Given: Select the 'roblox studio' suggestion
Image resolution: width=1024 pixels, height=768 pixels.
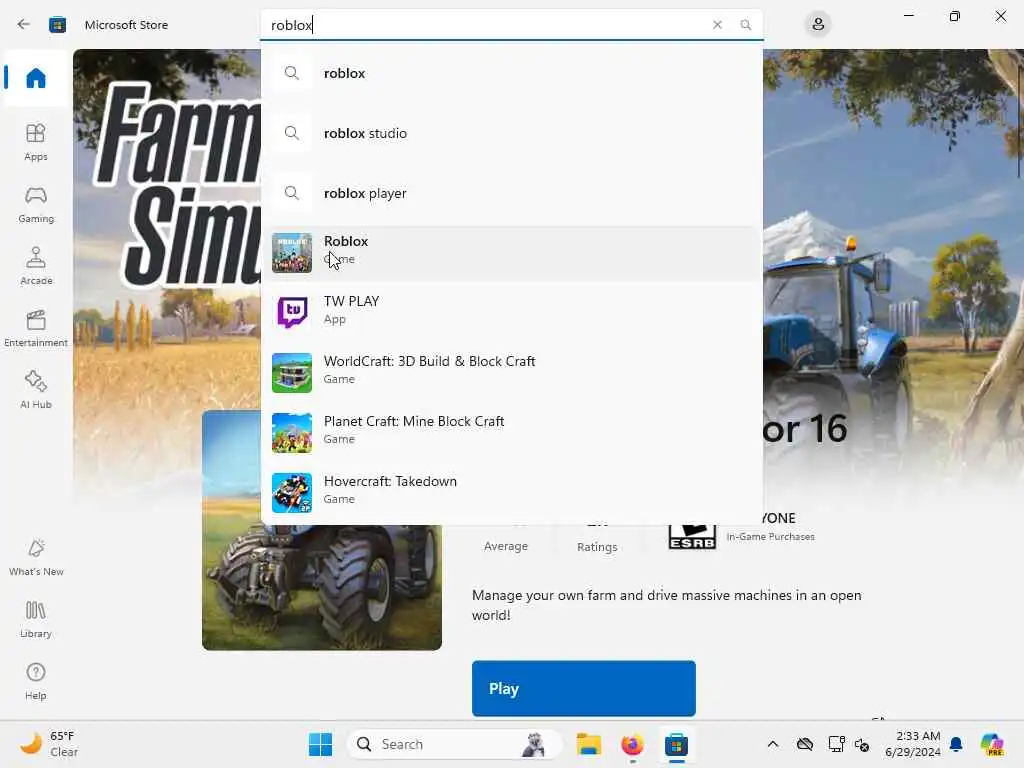Looking at the screenshot, I should (x=511, y=133).
